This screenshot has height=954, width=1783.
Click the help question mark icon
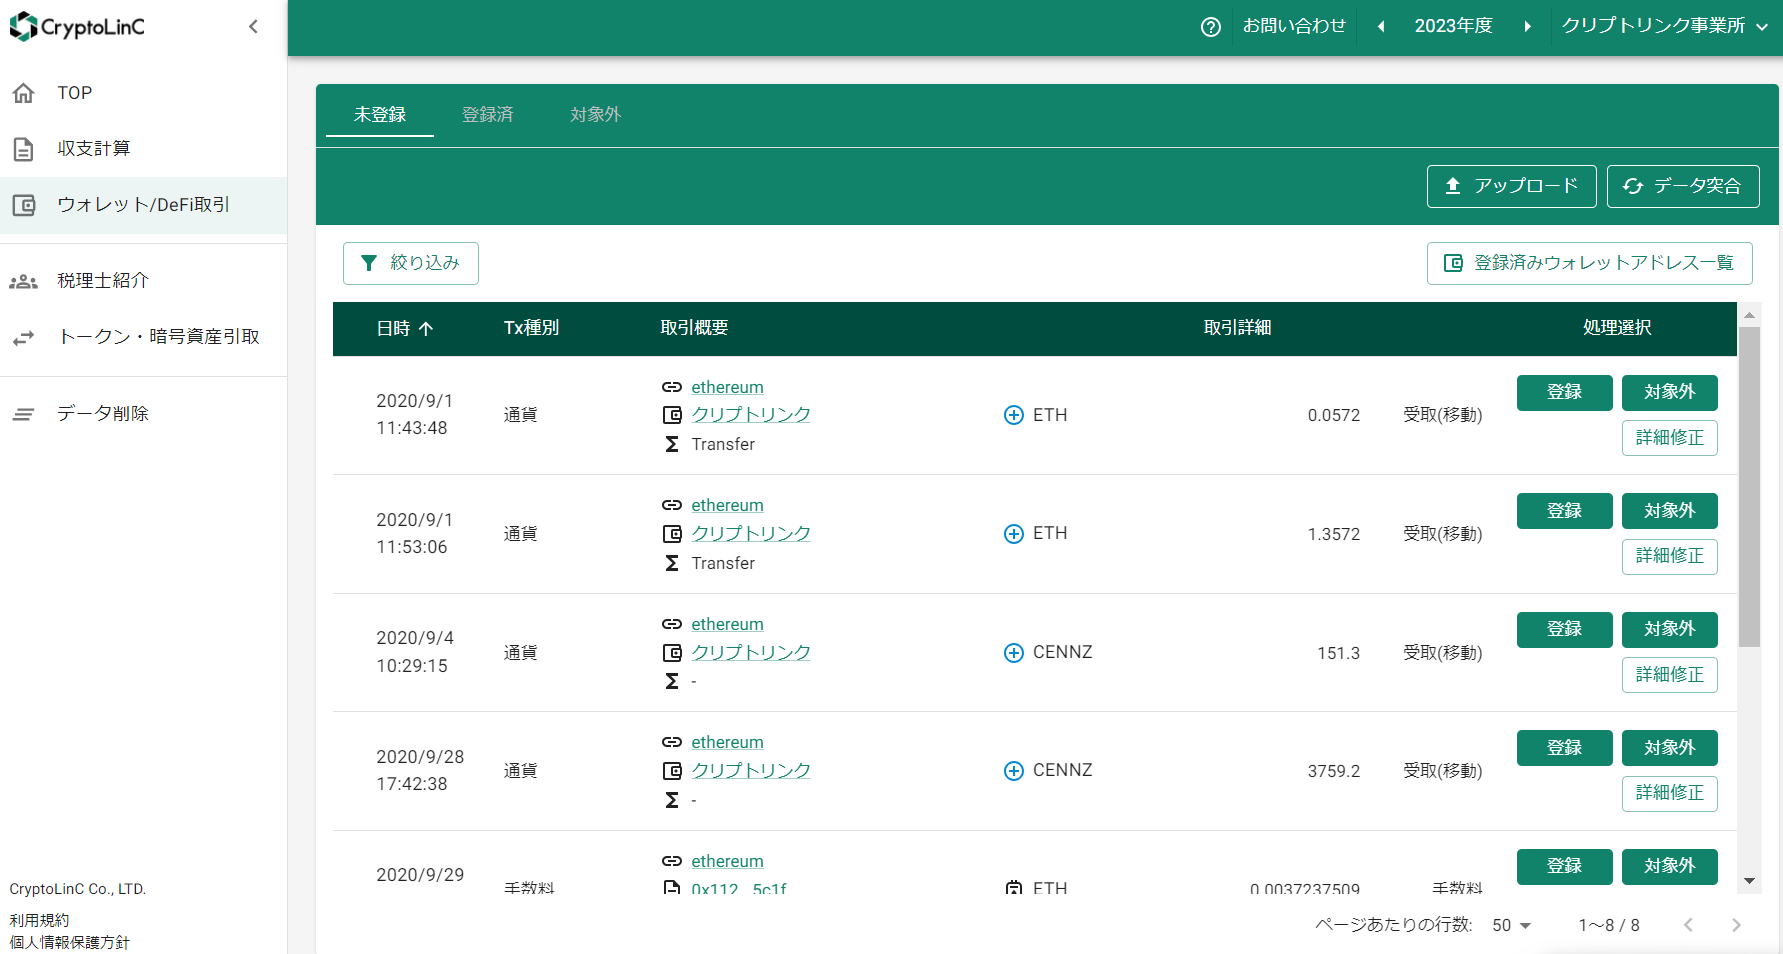(1210, 27)
